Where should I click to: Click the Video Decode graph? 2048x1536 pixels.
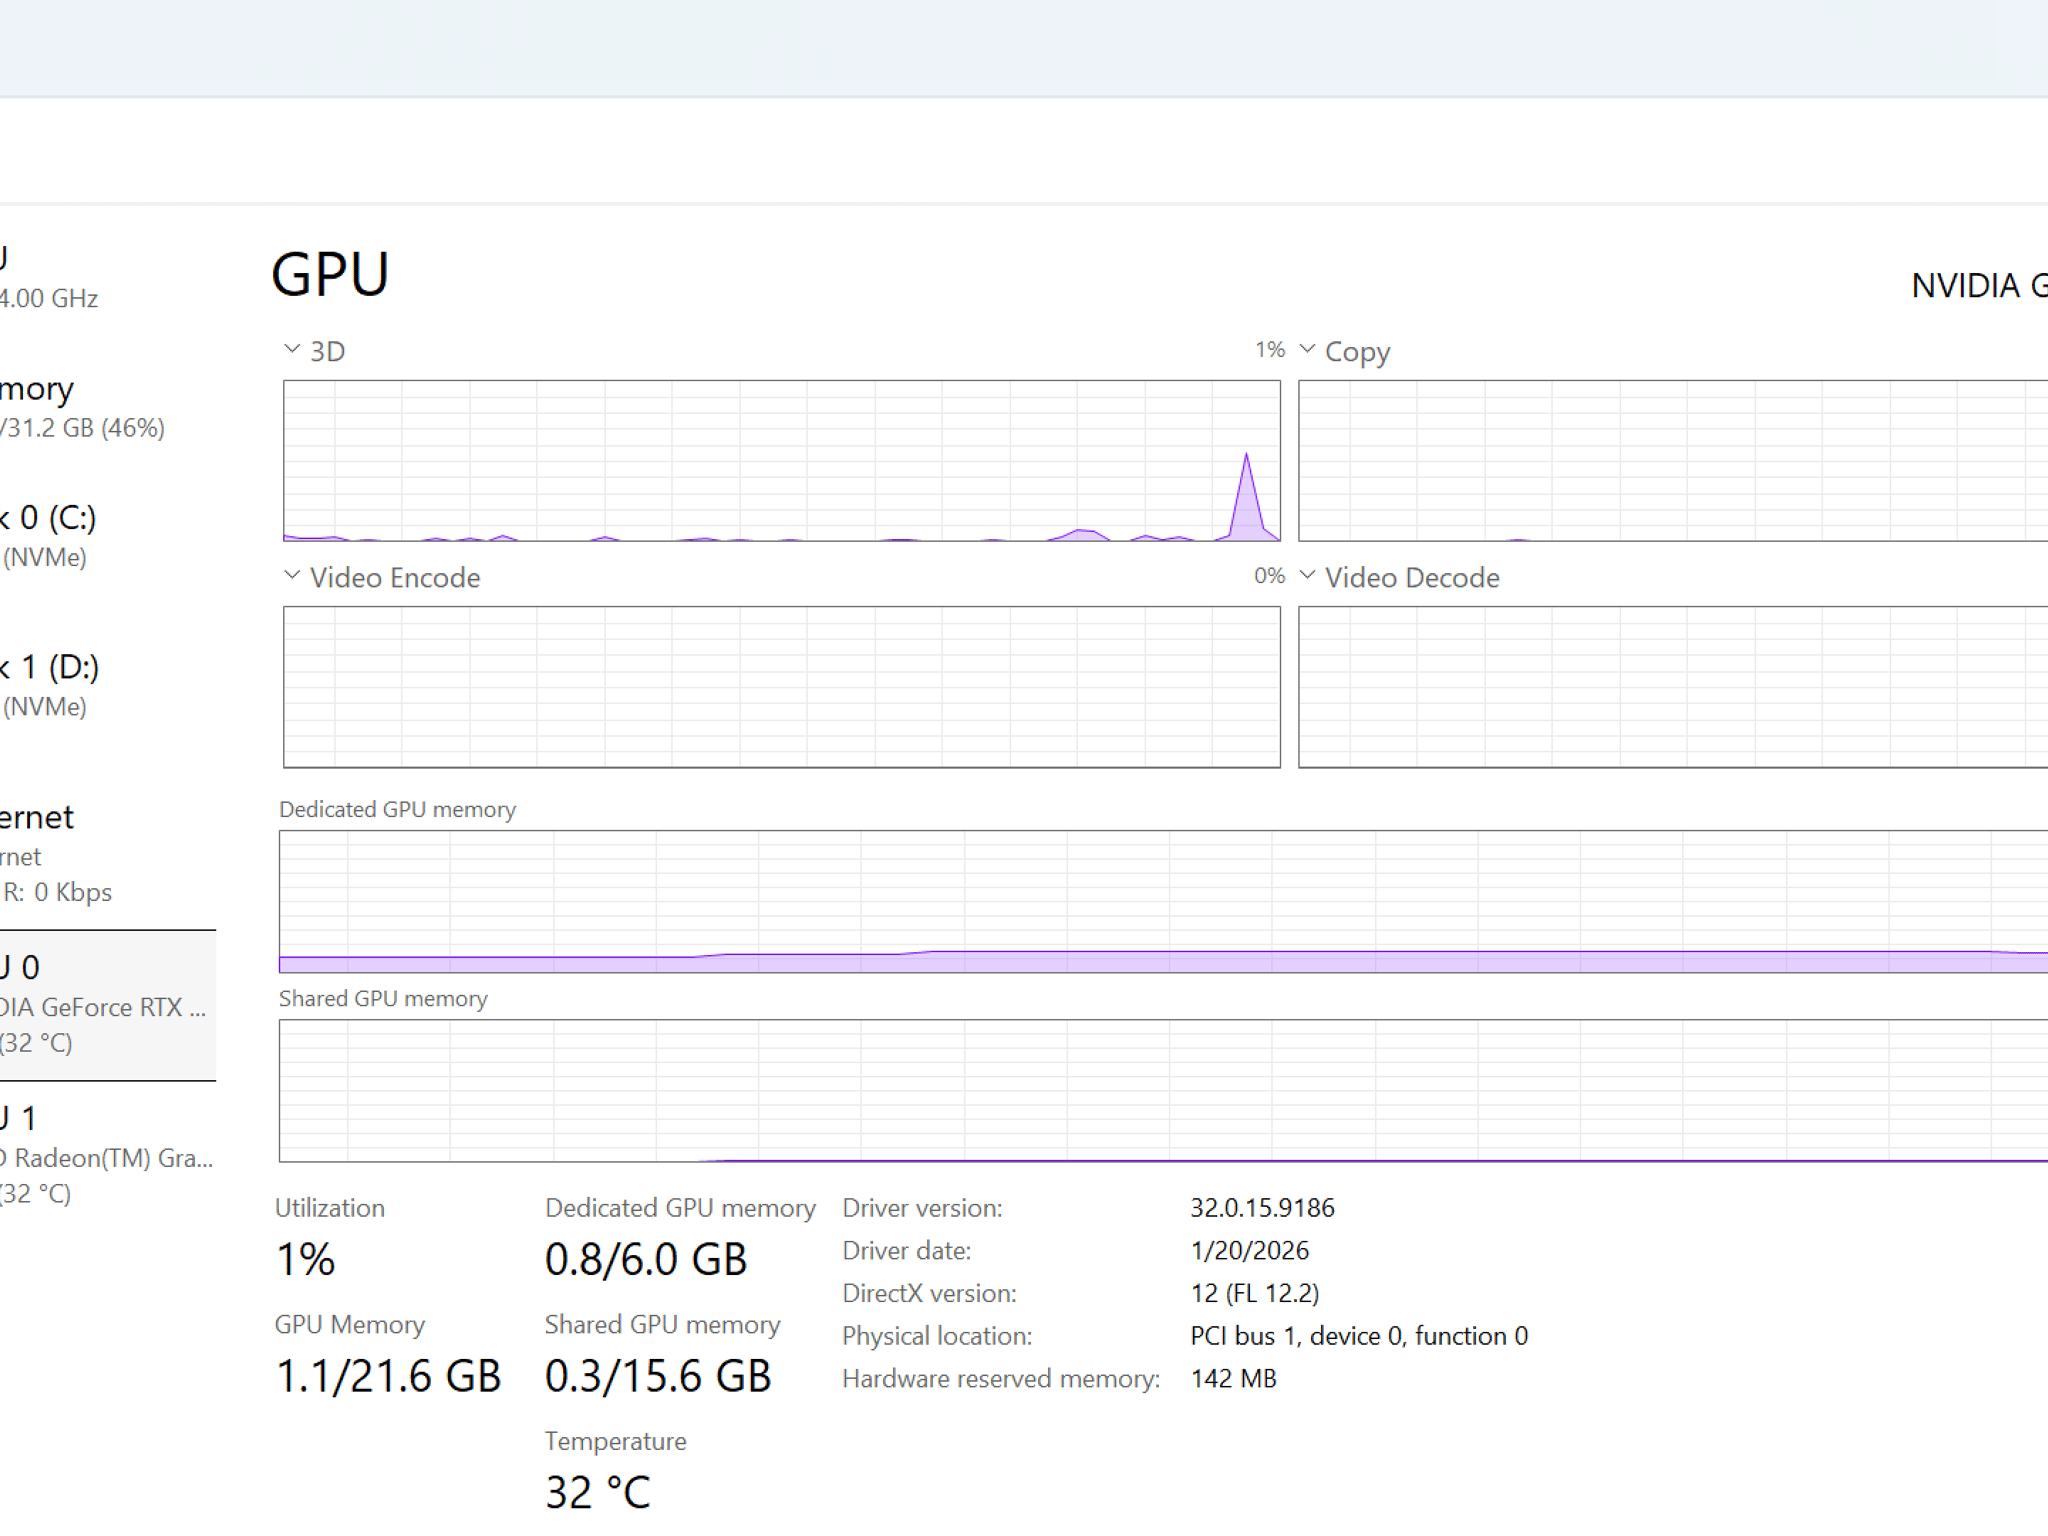(1673, 687)
